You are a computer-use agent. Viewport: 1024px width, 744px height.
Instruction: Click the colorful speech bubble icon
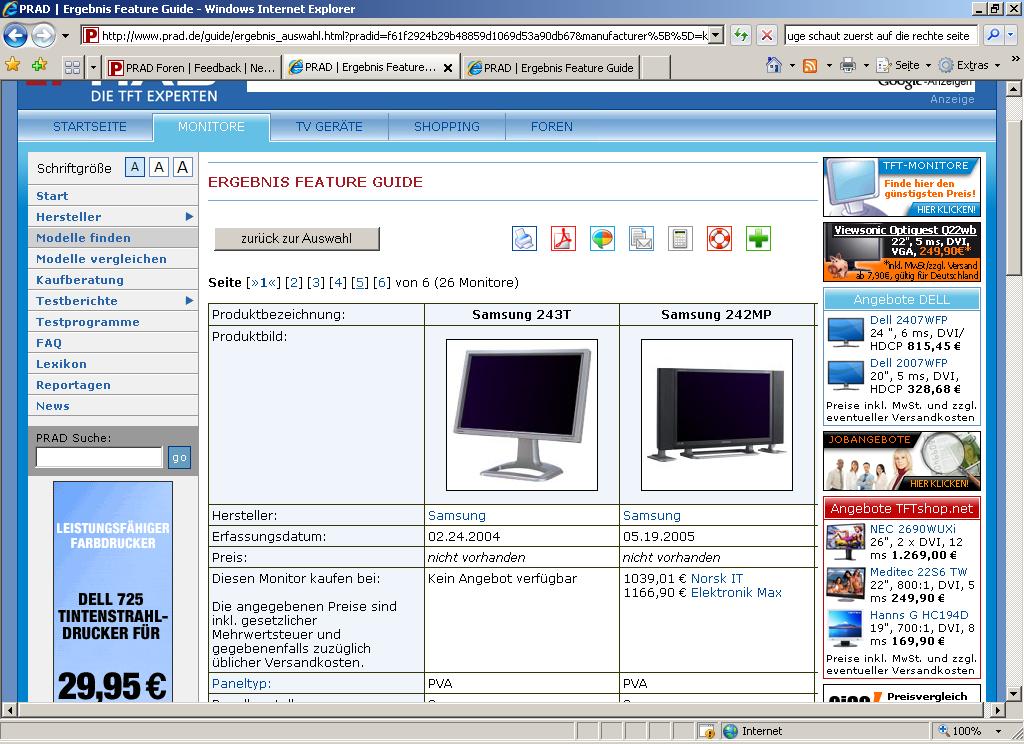602,239
